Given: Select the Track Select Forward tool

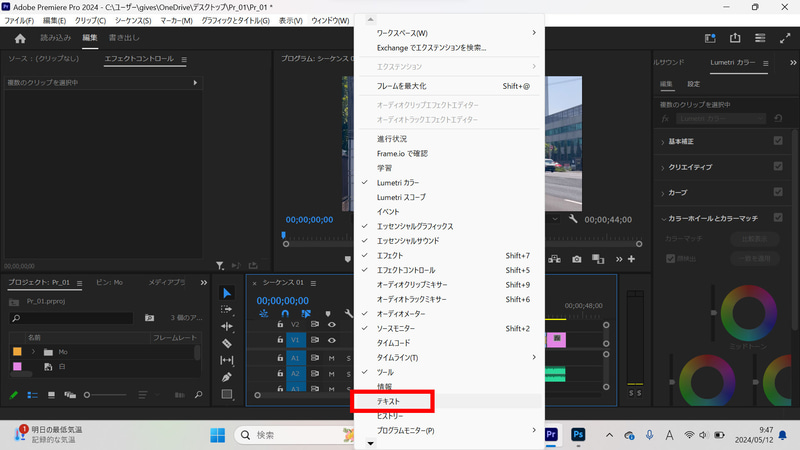Looking at the screenshot, I should coord(227,310).
